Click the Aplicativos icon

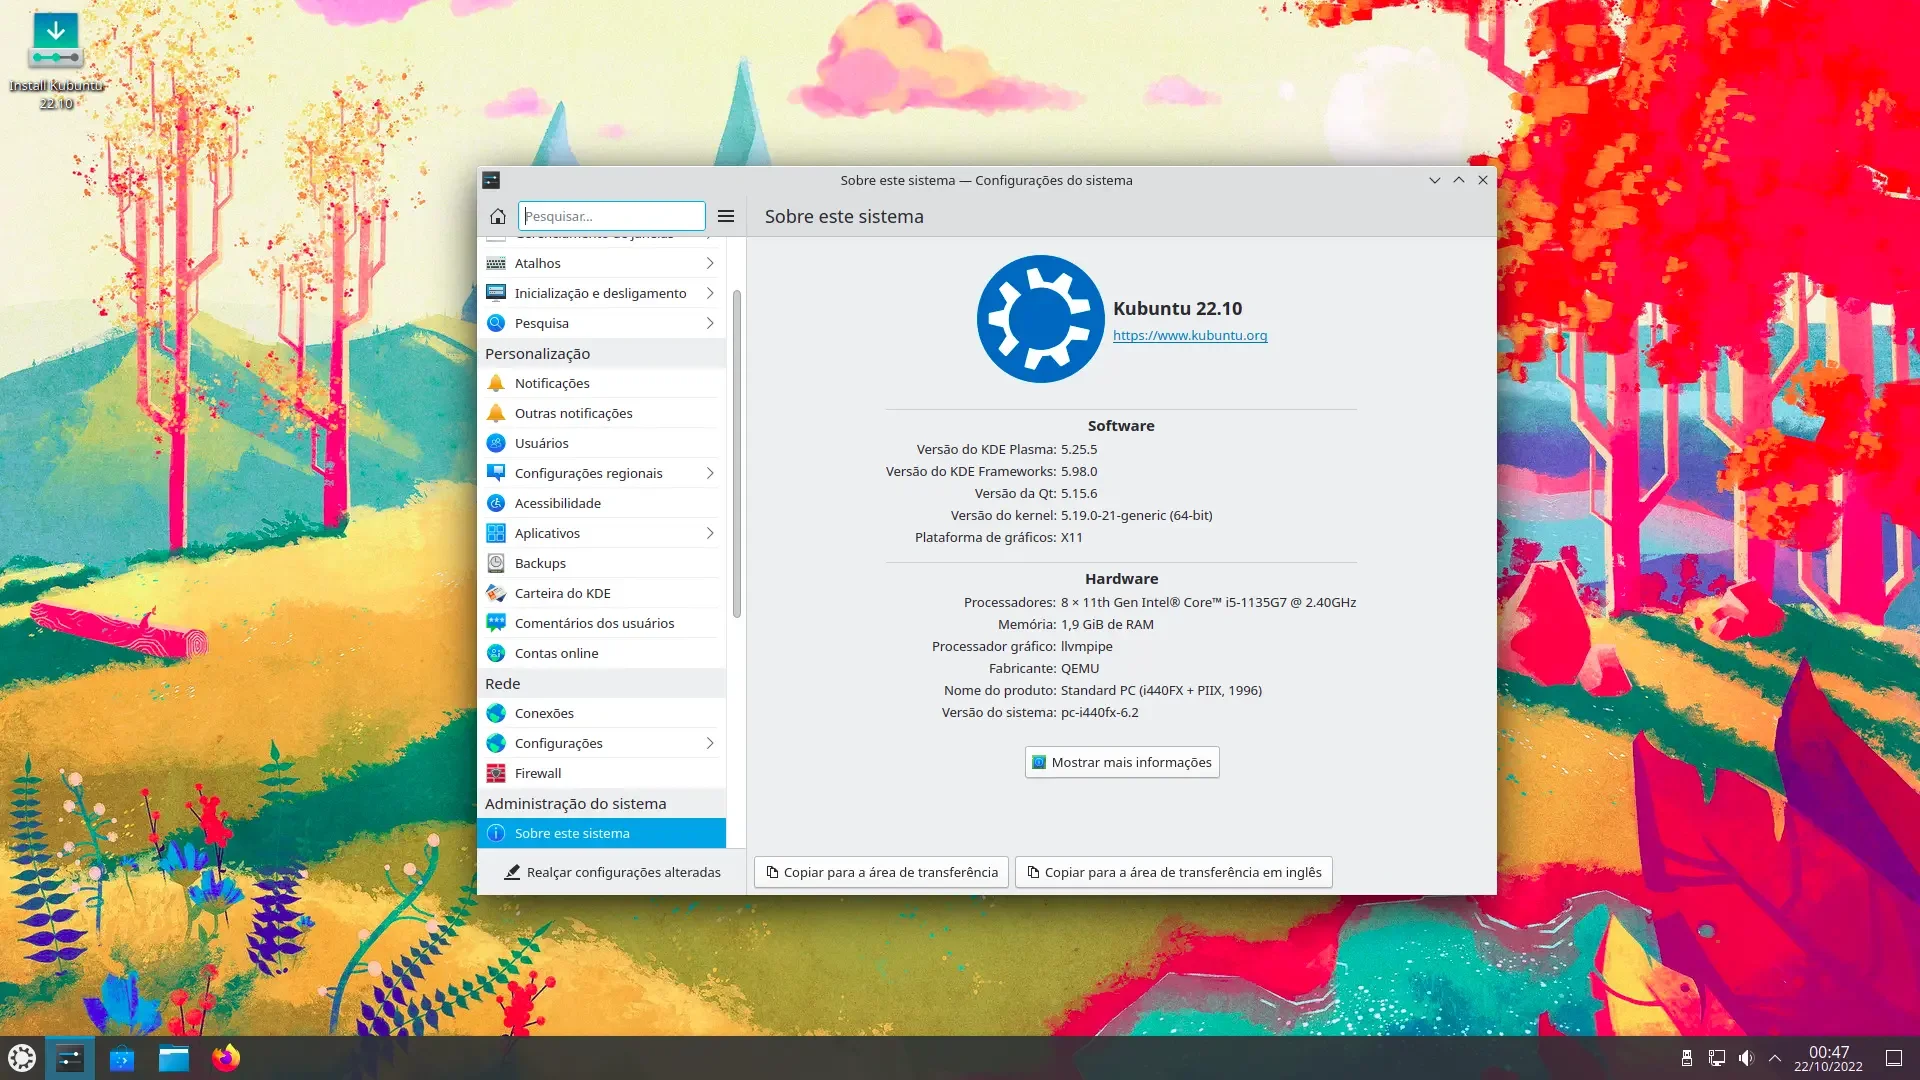click(496, 533)
